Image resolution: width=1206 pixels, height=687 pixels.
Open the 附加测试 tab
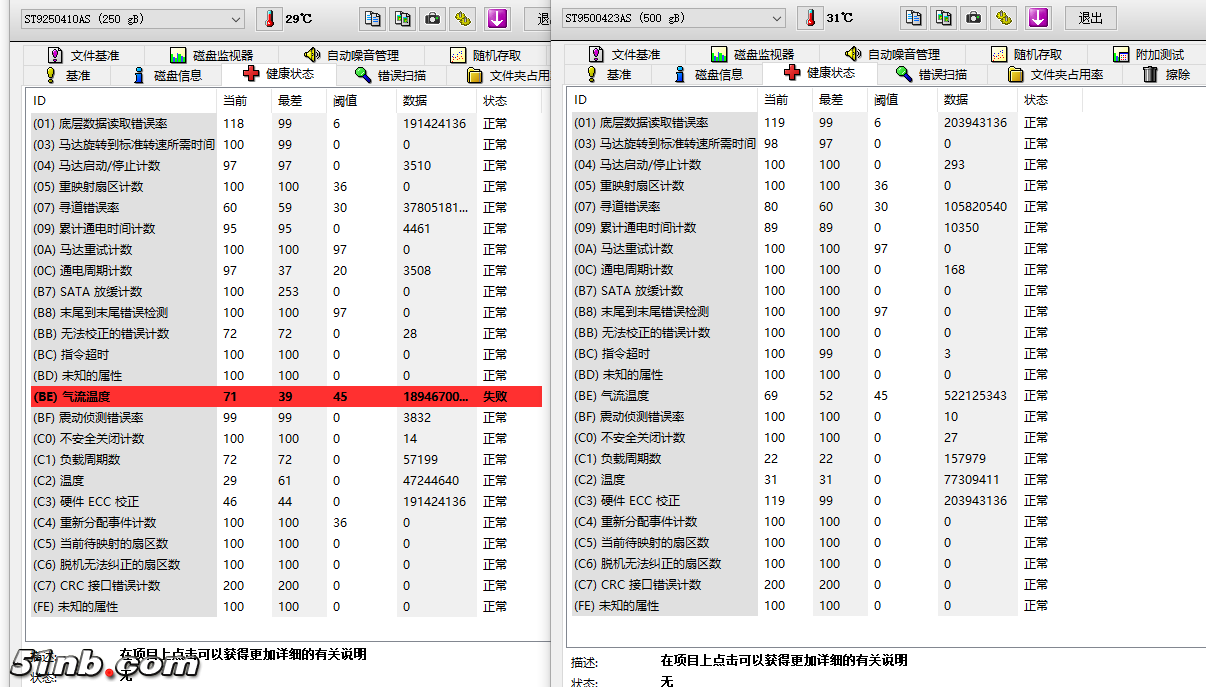[1148, 55]
